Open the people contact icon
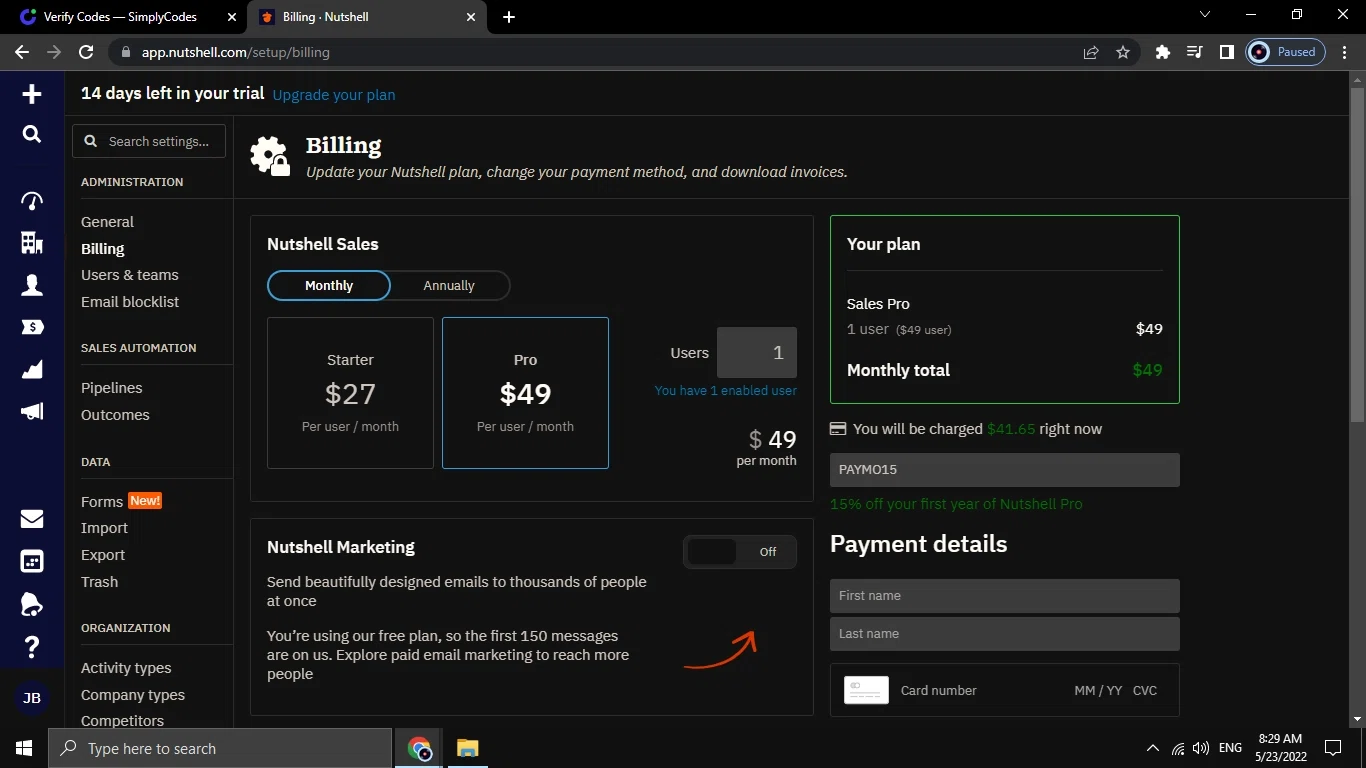This screenshot has height=768, width=1366. [32, 285]
